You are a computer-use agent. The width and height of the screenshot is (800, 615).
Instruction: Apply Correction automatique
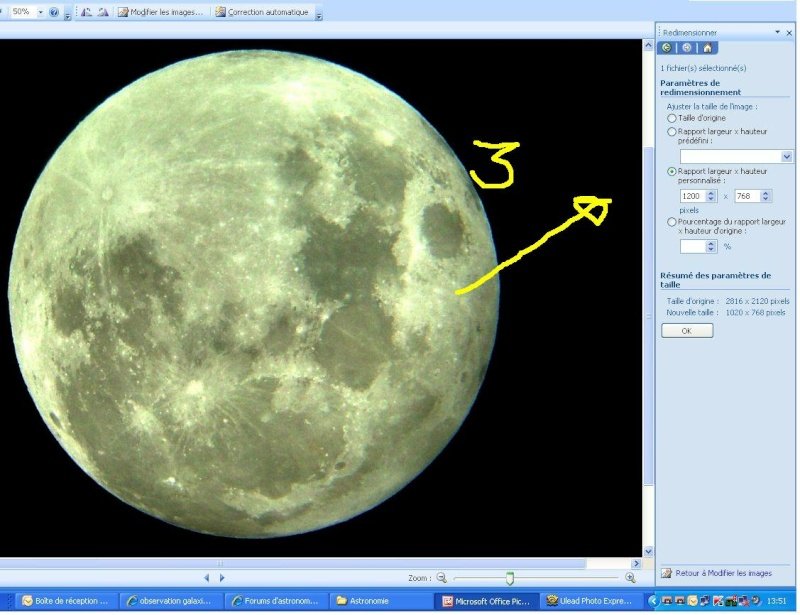(x=262, y=12)
